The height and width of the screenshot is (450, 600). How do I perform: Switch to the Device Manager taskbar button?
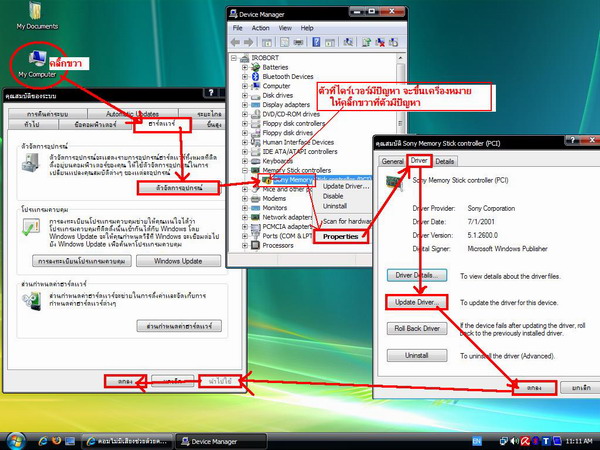coord(221,442)
